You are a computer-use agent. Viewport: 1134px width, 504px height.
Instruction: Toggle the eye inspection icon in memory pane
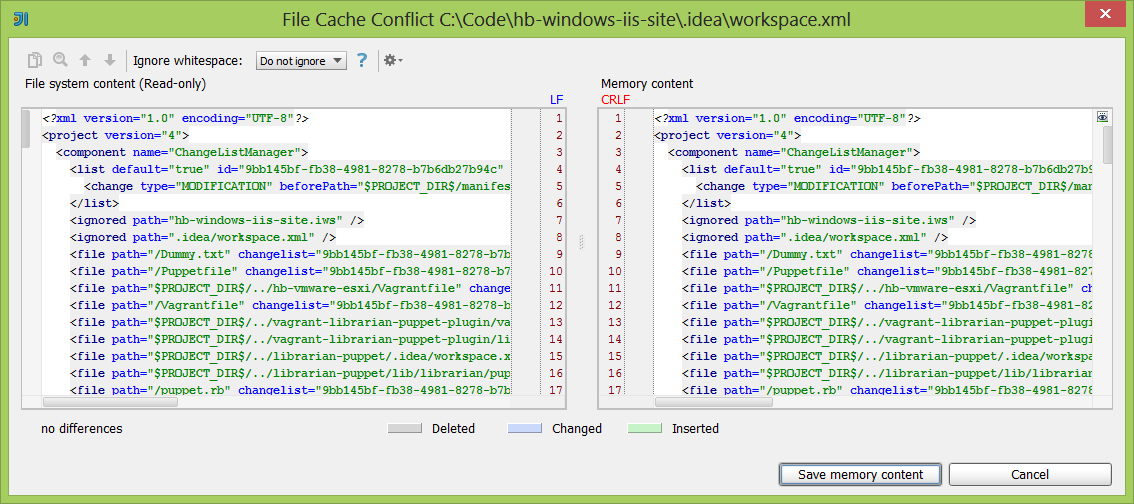pyautogui.click(x=1103, y=117)
